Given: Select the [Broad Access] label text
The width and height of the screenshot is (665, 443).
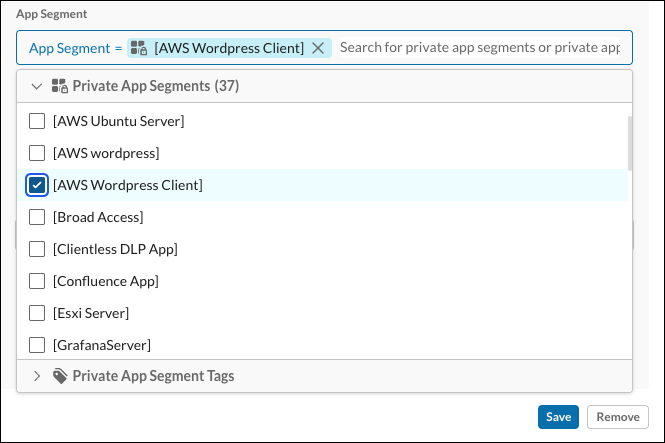Looking at the screenshot, I should (98, 217).
